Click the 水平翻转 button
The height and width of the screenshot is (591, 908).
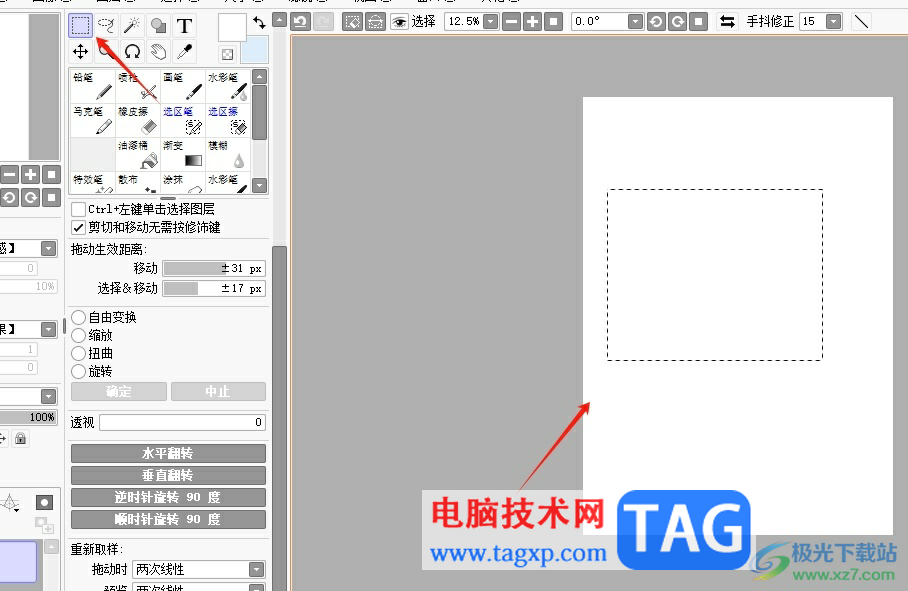tap(169, 453)
